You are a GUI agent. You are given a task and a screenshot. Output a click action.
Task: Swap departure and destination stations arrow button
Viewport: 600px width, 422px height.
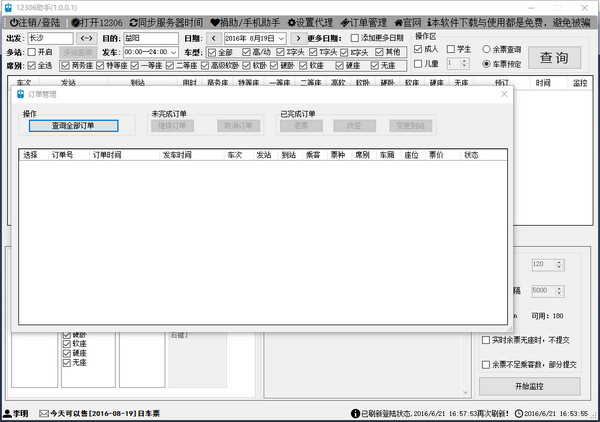87,38
